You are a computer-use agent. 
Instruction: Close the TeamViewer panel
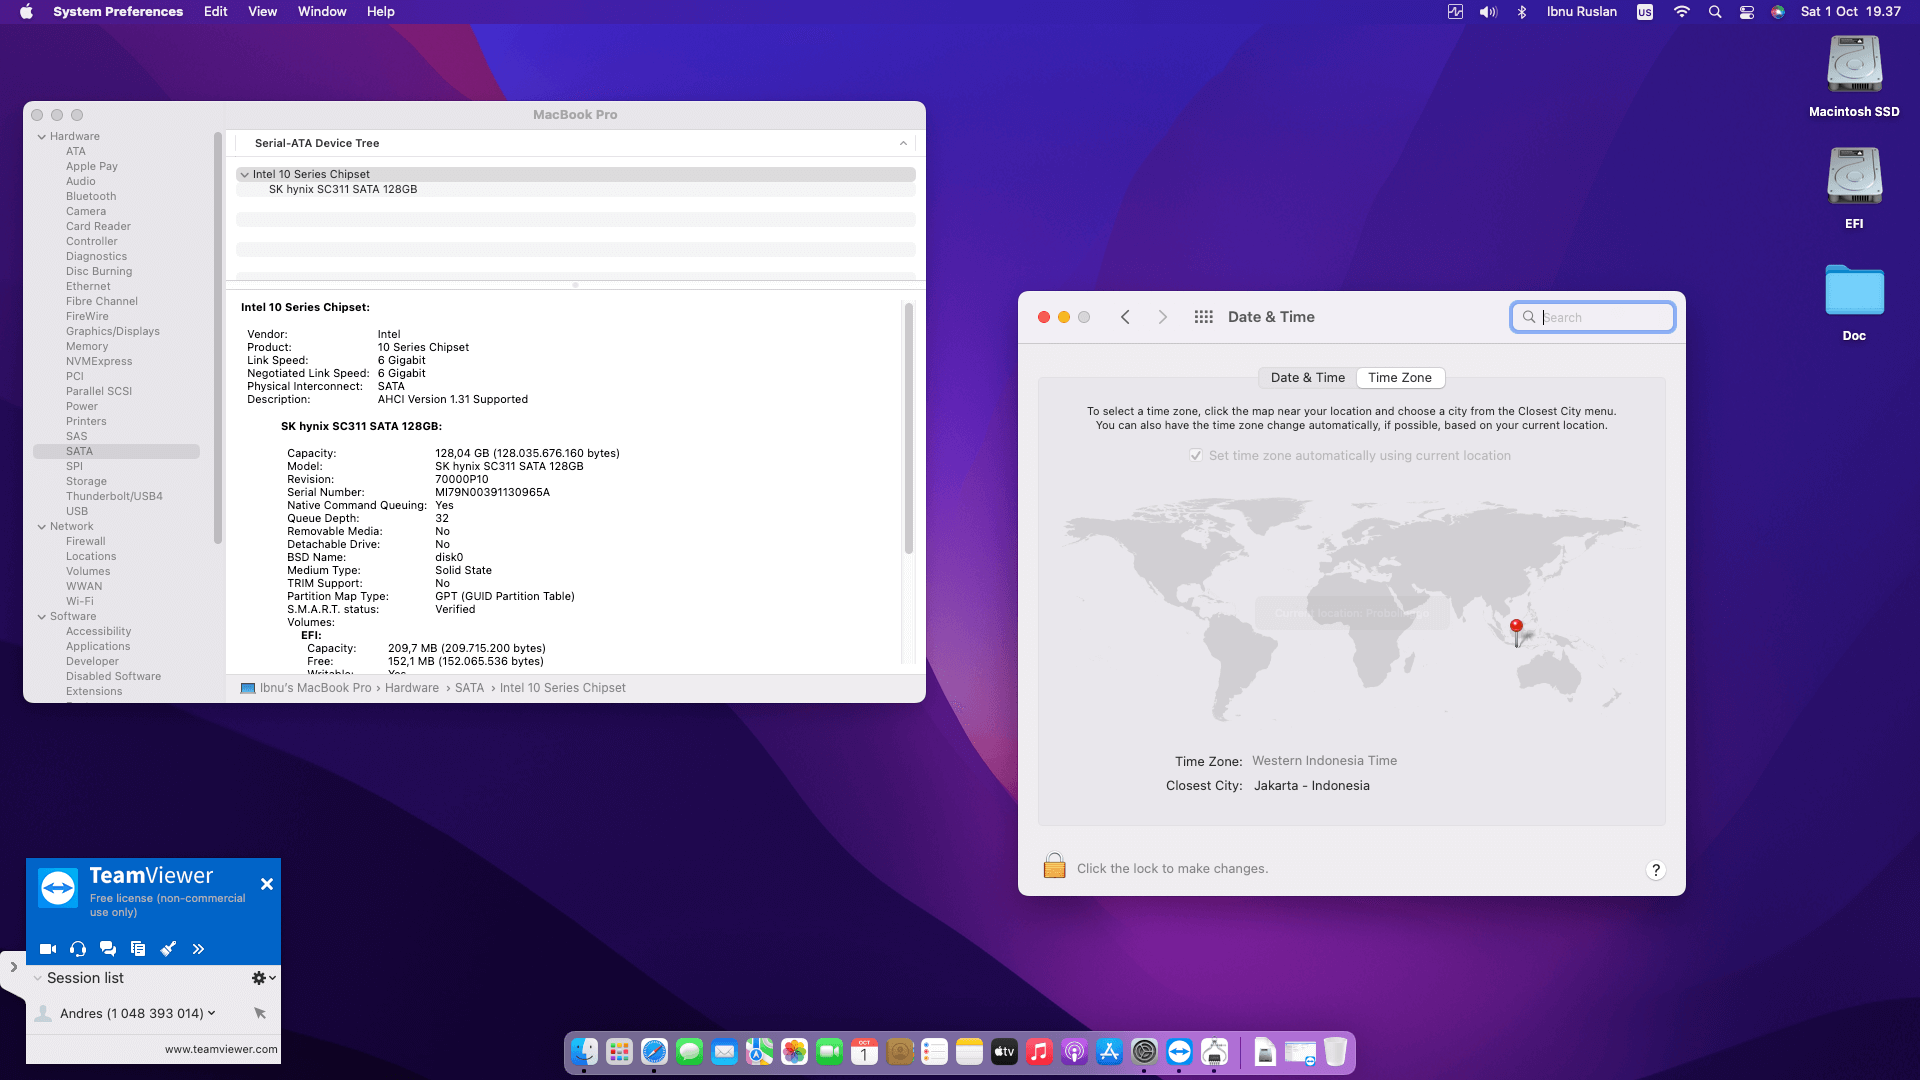tap(267, 884)
